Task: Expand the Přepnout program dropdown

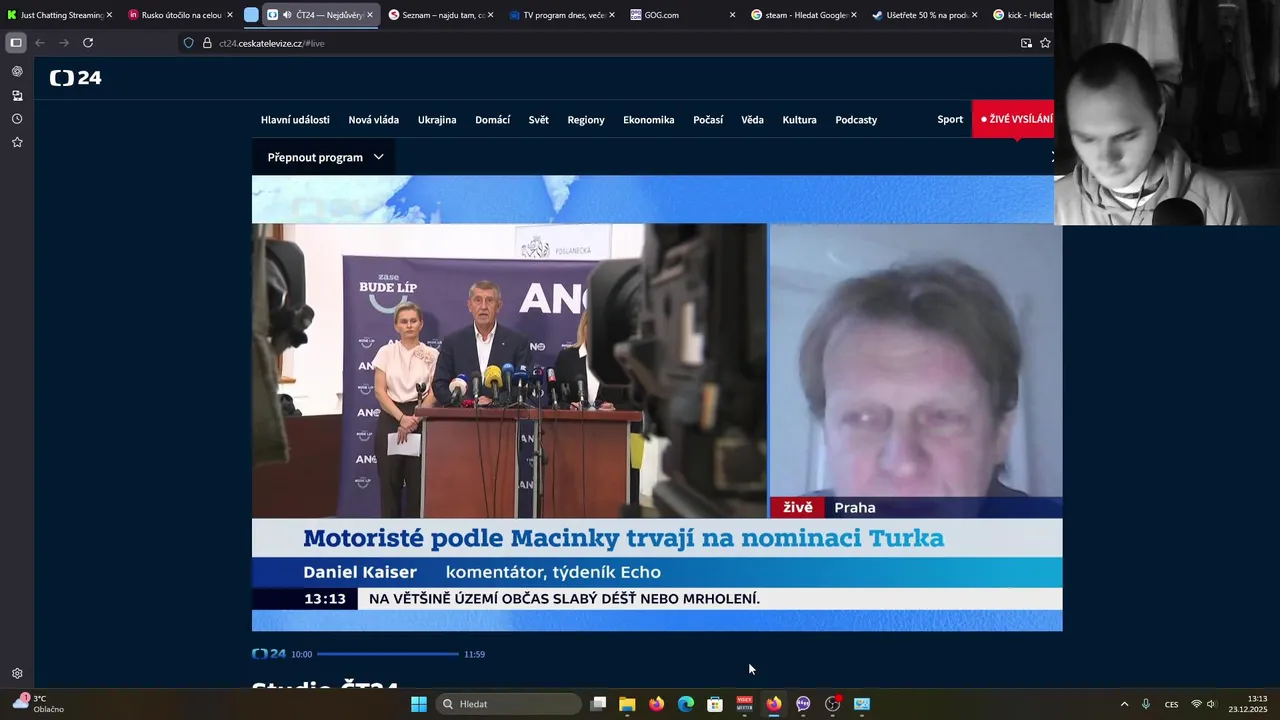Action: pos(325,157)
